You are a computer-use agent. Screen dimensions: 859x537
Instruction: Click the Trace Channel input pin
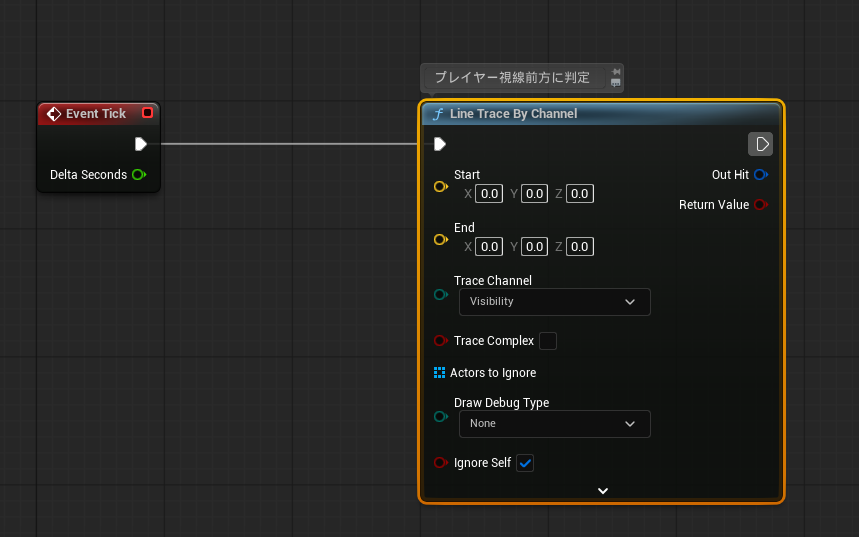[440, 295]
